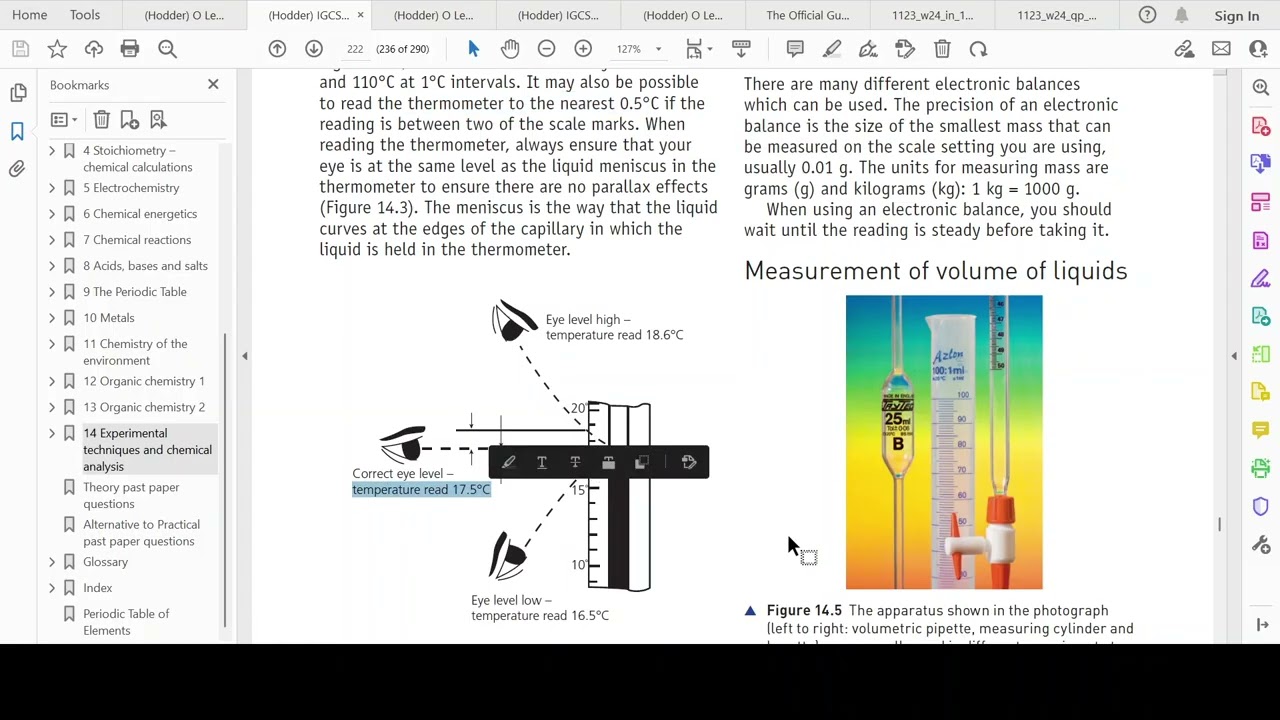Collapse the right tools pane arrow

1234,356
